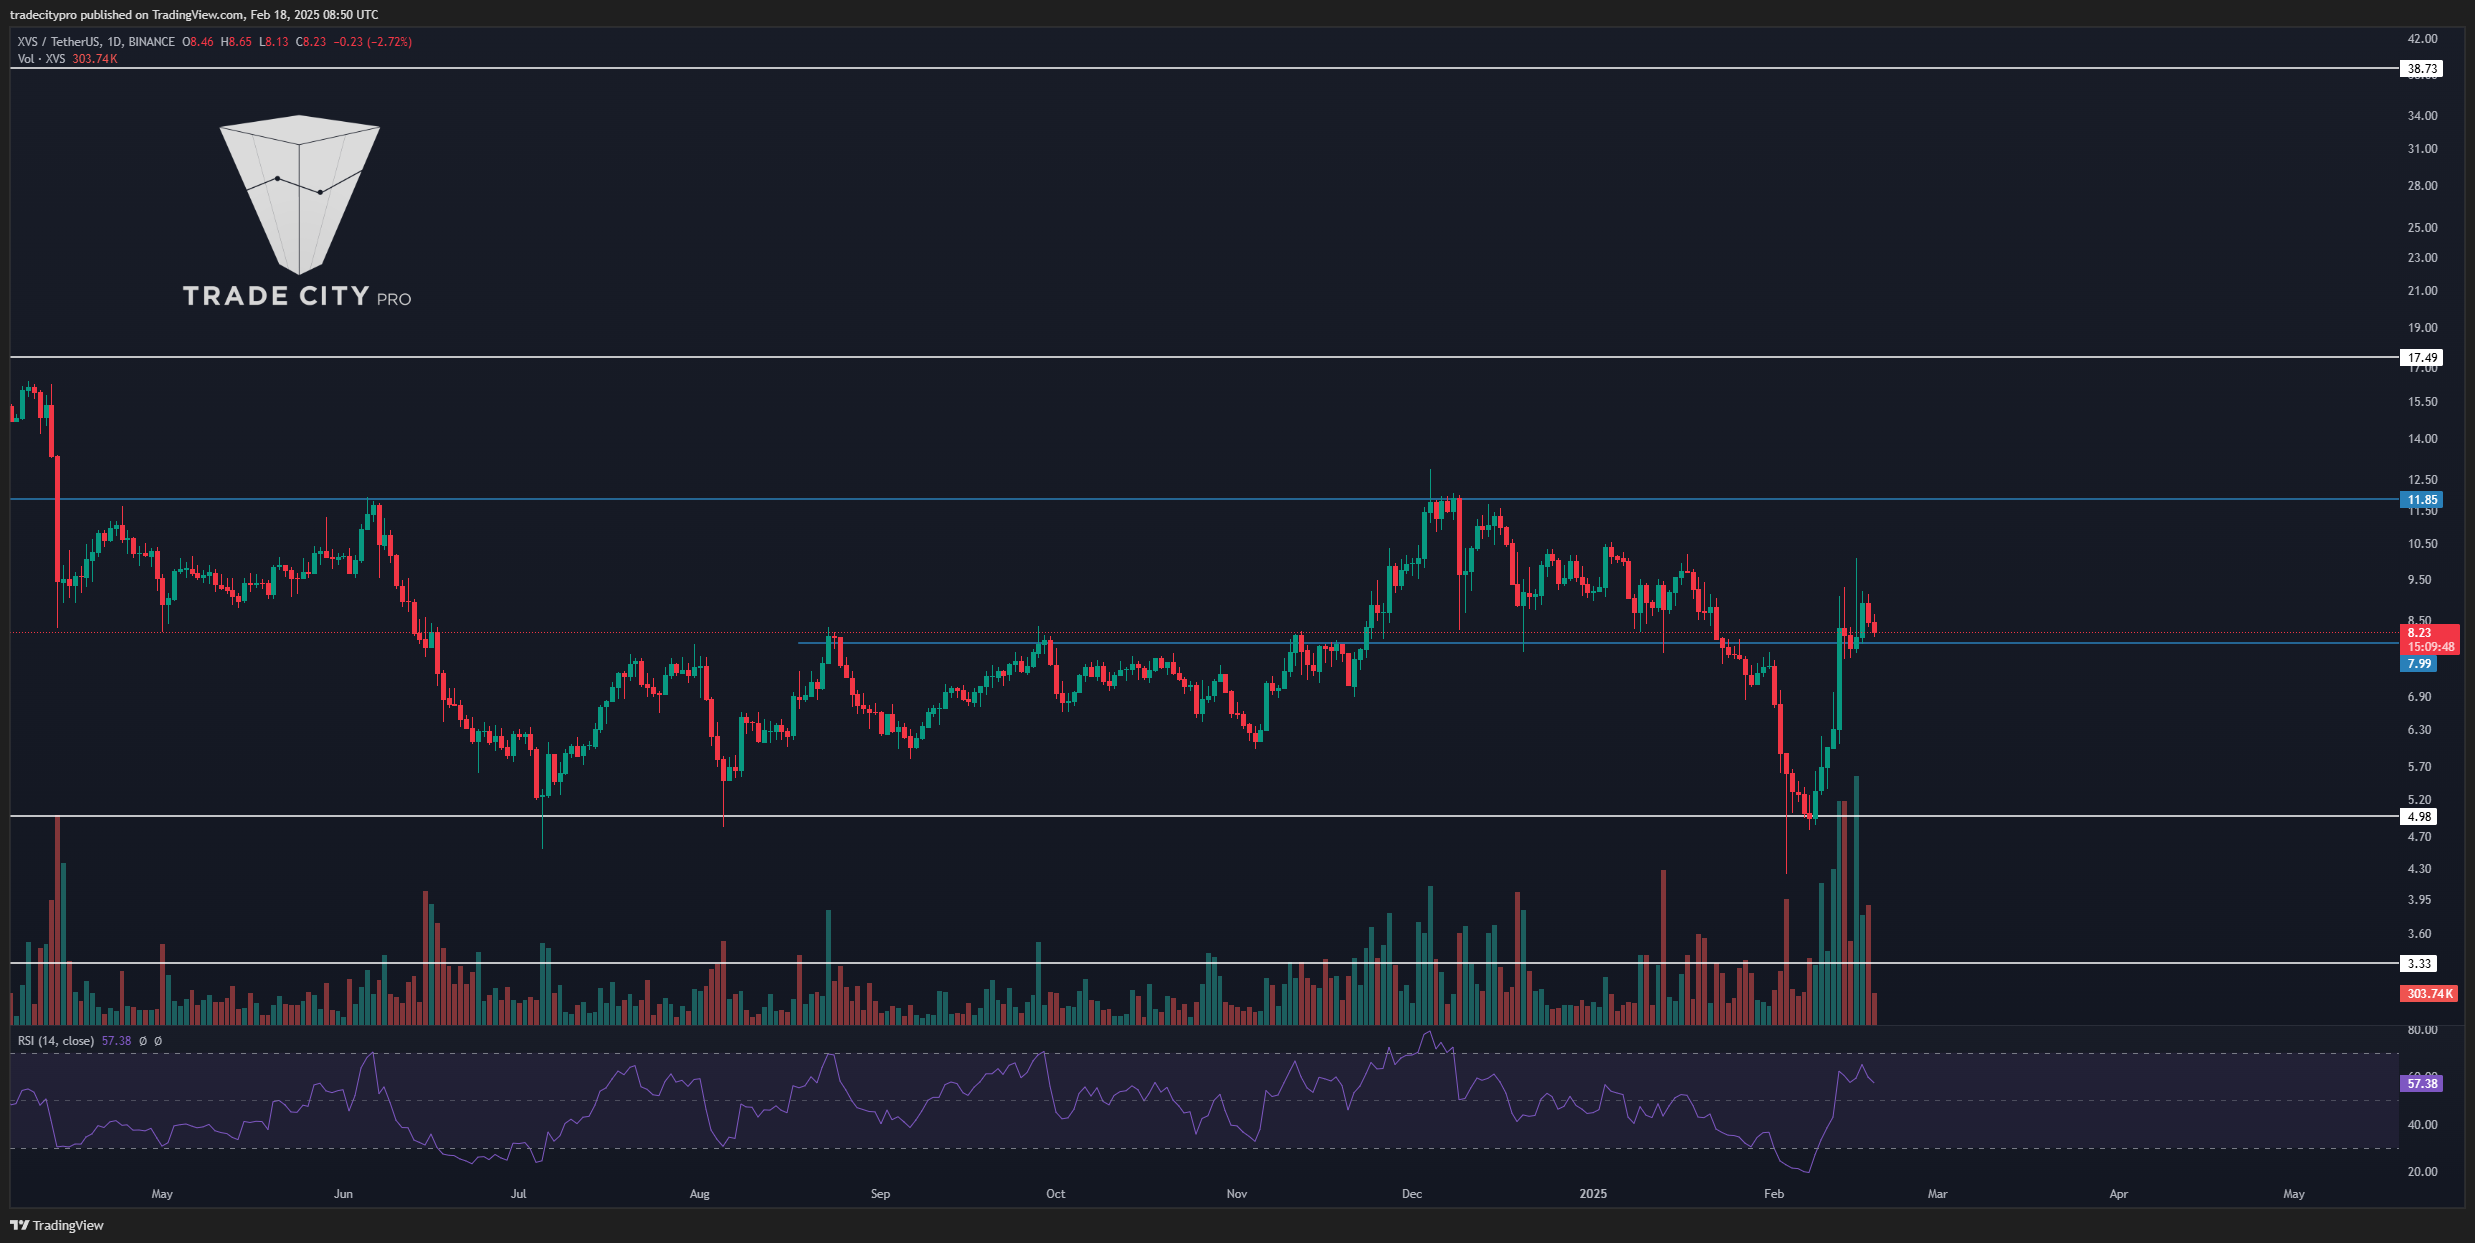Click the Sep date axis label
This screenshot has width=2475, height=1243.
pos(880,1194)
